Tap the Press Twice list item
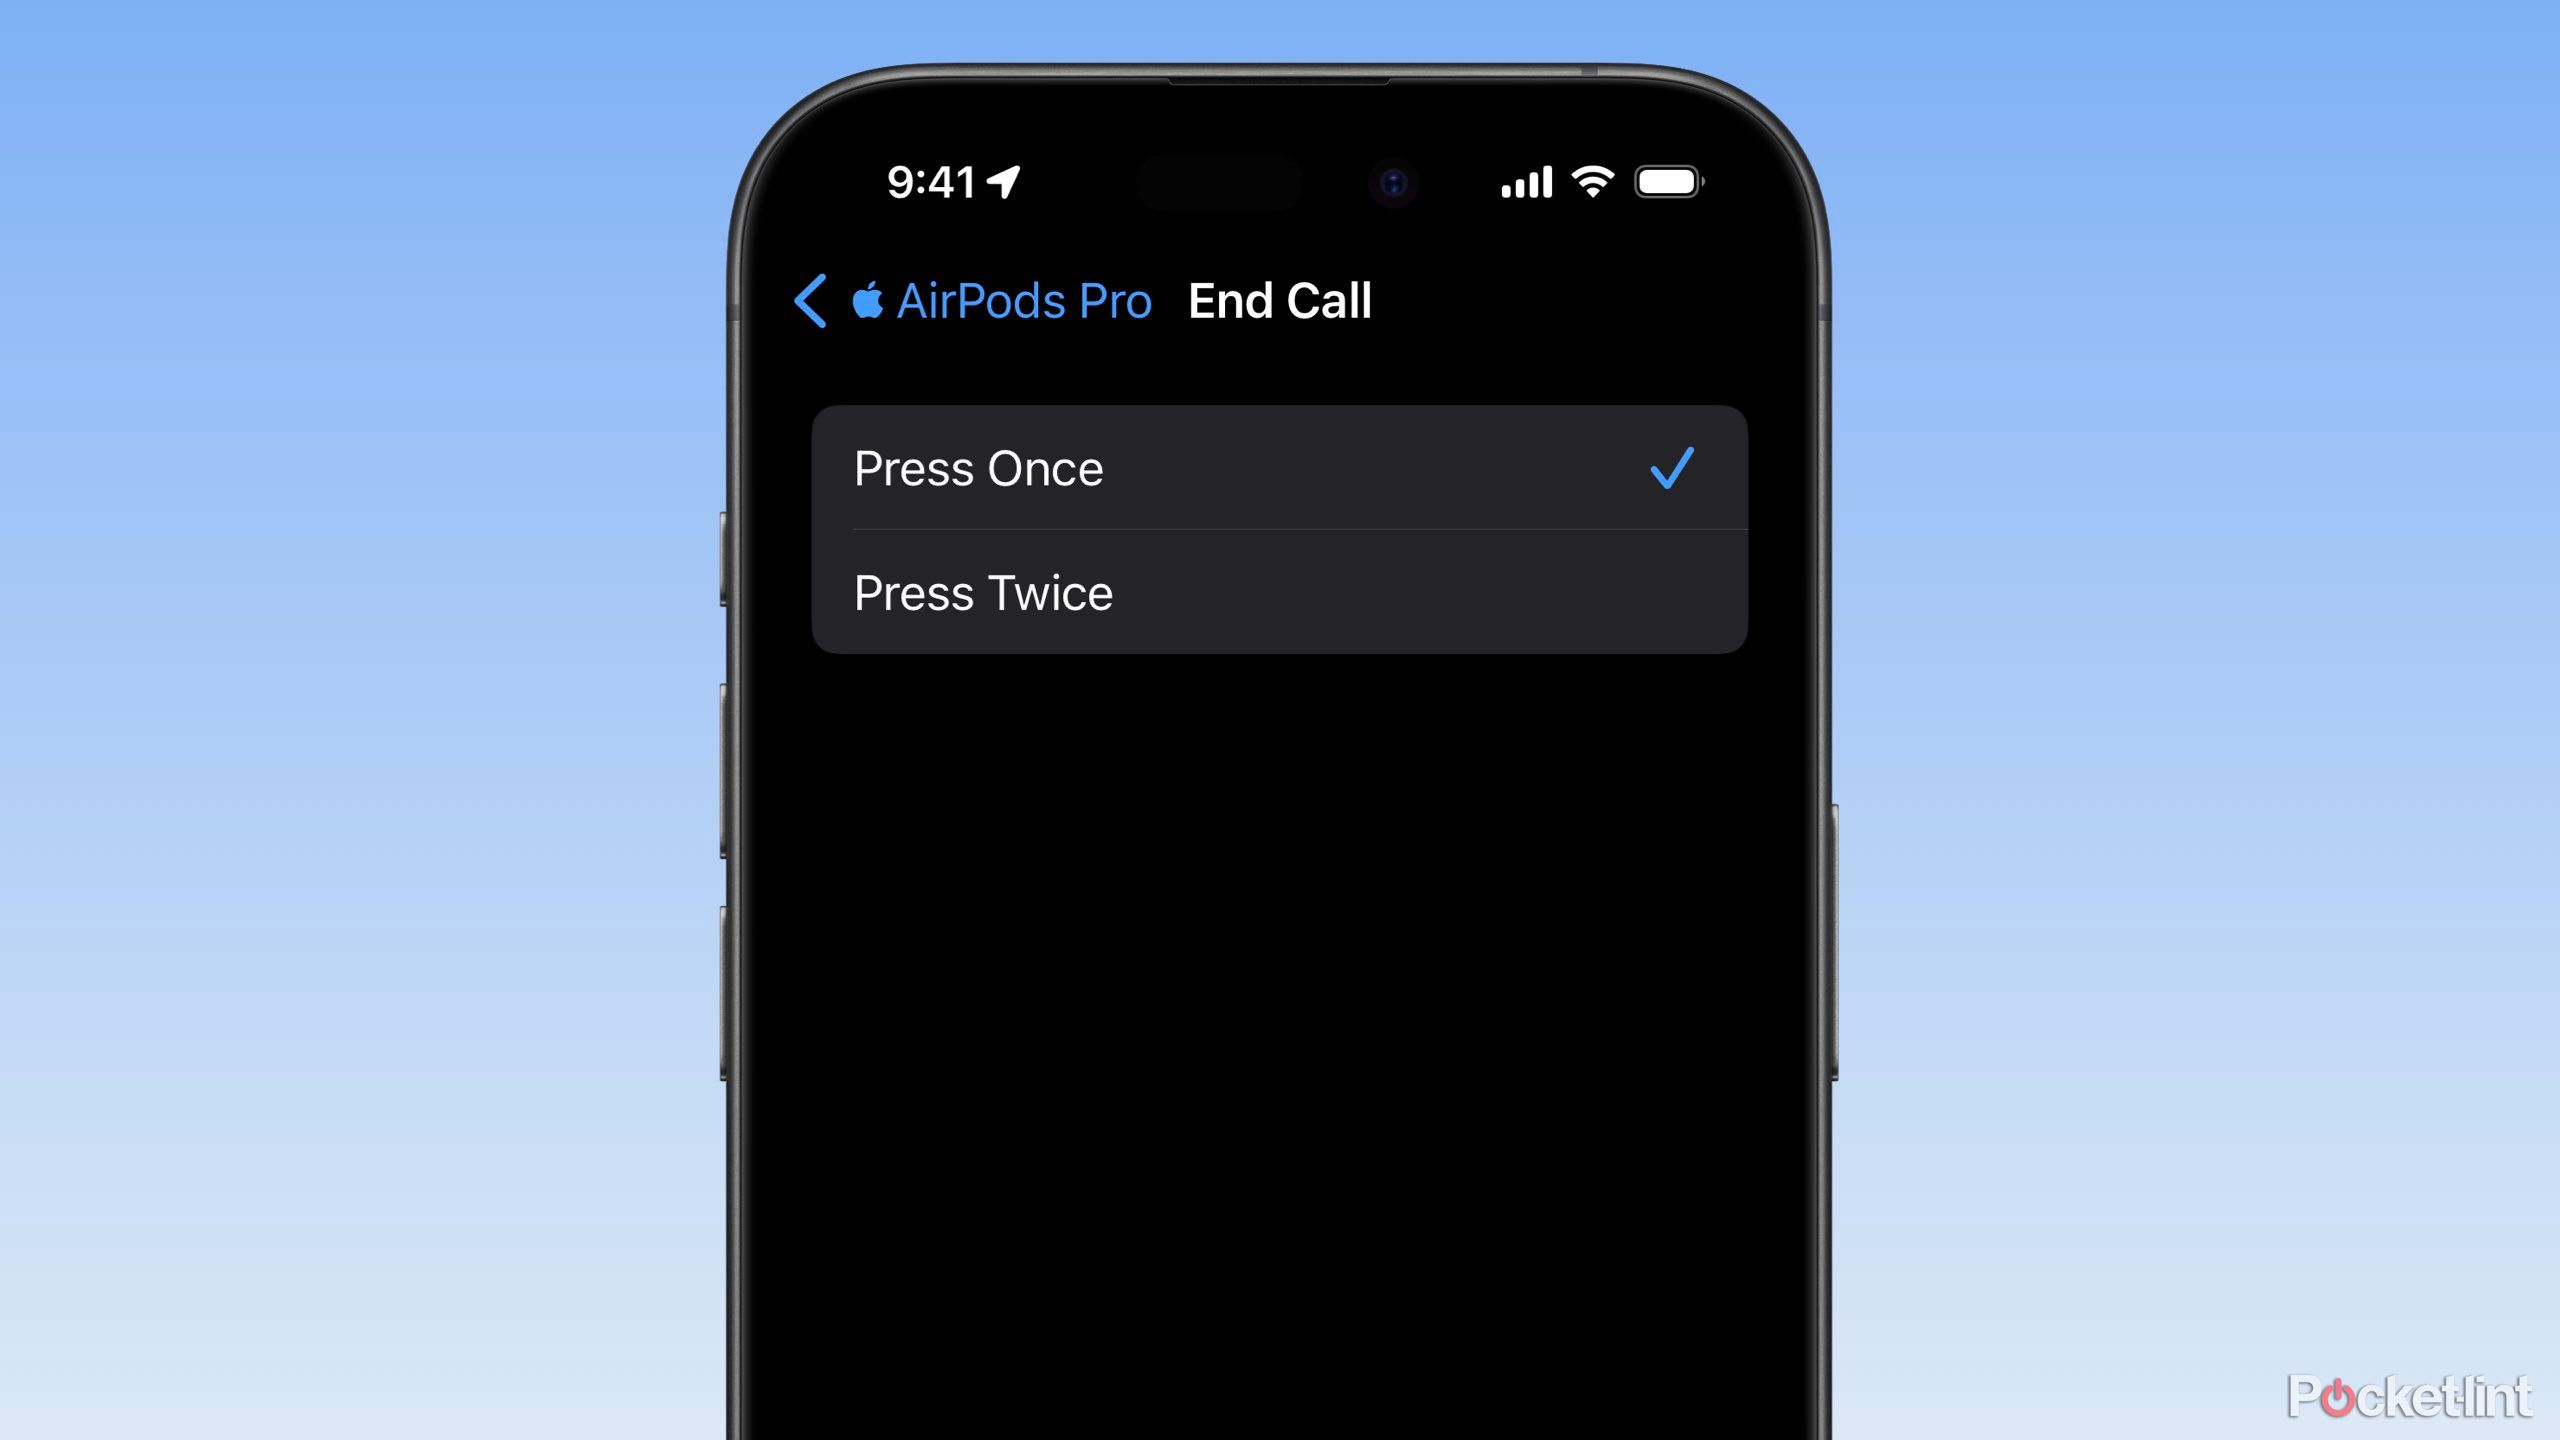Image resolution: width=2560 pixels, height=1440 pixels. coord(1280,593)
